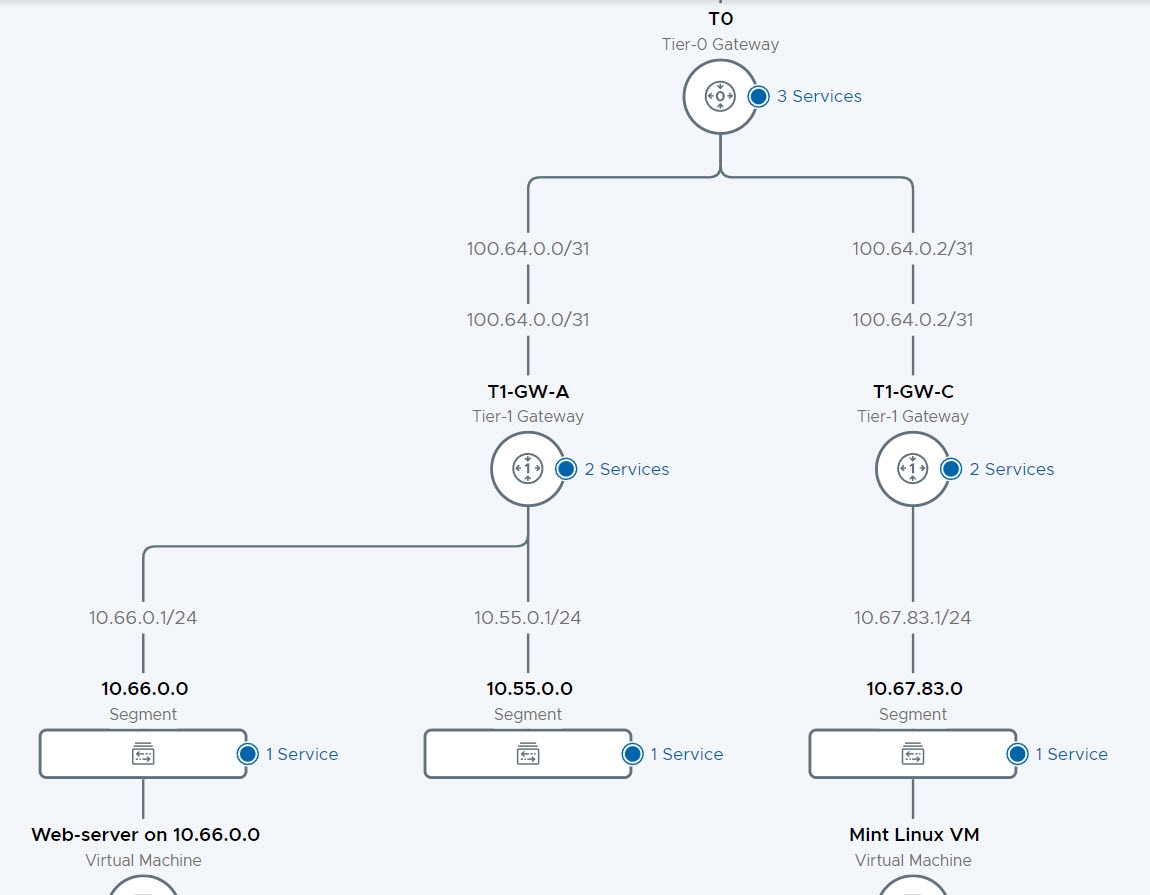Click the Mint Linux VM icon
The width and height of the screenshot is (1150, 895).
(913, 885)
